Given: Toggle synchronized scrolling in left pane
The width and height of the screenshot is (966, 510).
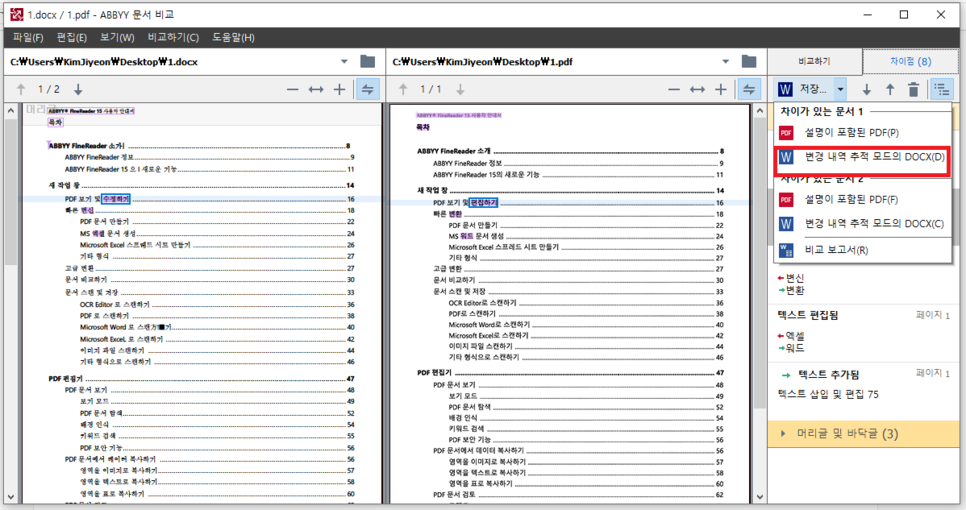Looking at the screenshot, I should click(367, 89).
